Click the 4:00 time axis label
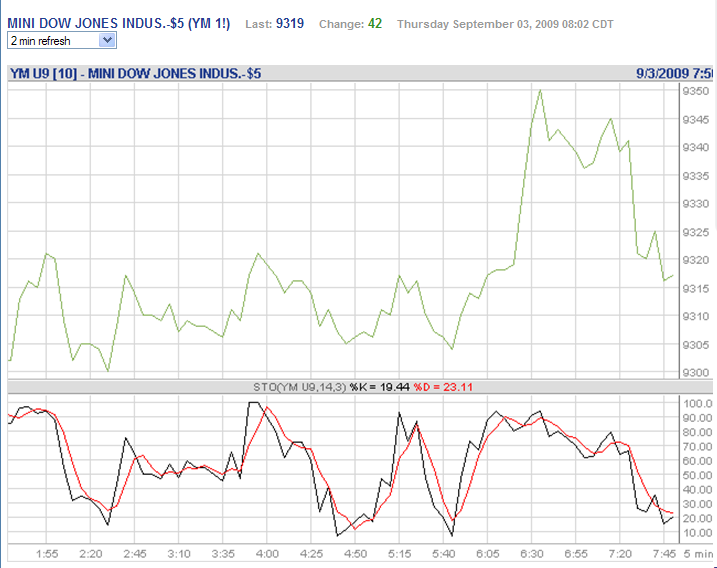 click(x=267, y=554)
